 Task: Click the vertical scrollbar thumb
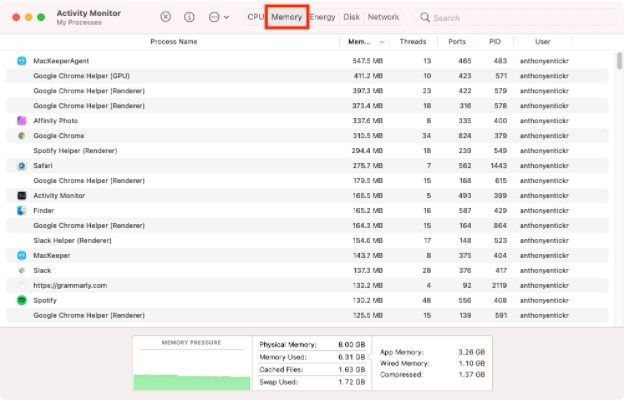[619, 61]
